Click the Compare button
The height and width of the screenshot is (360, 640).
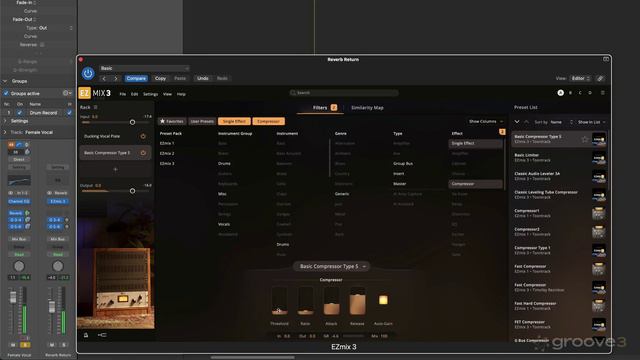point(136,78)
